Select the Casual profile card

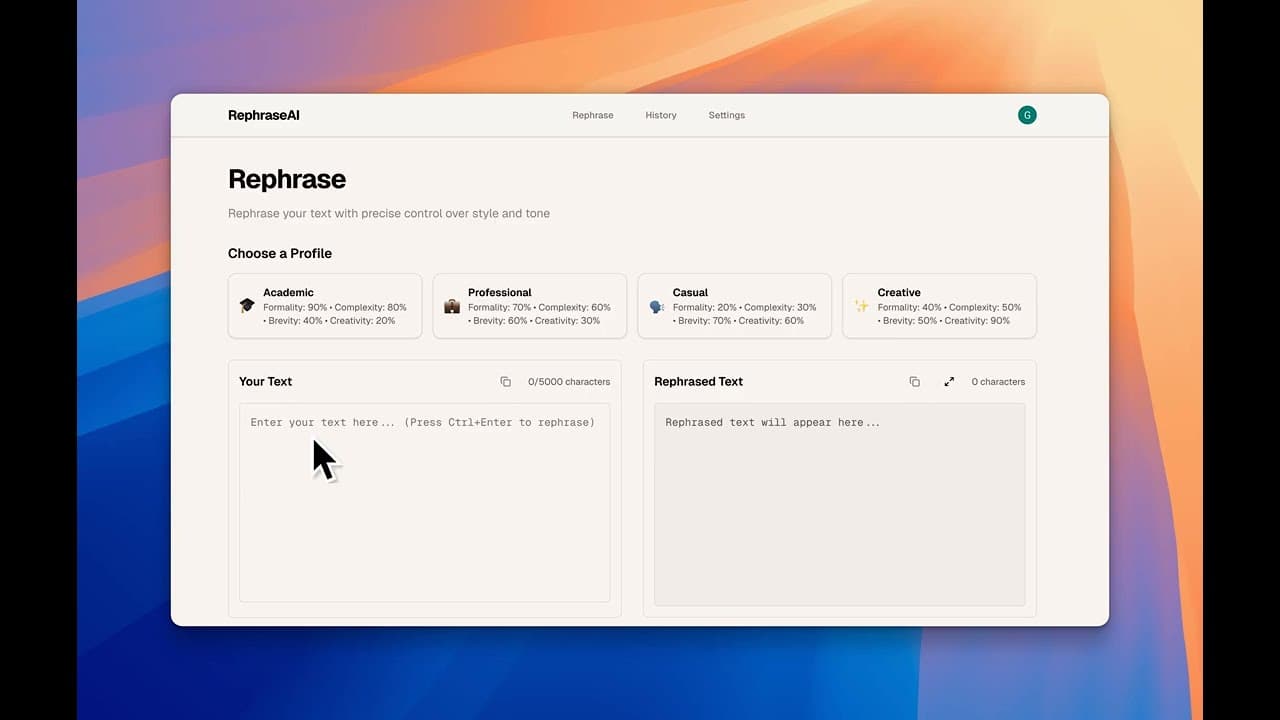pyautogui.click(x=734, y=306)
